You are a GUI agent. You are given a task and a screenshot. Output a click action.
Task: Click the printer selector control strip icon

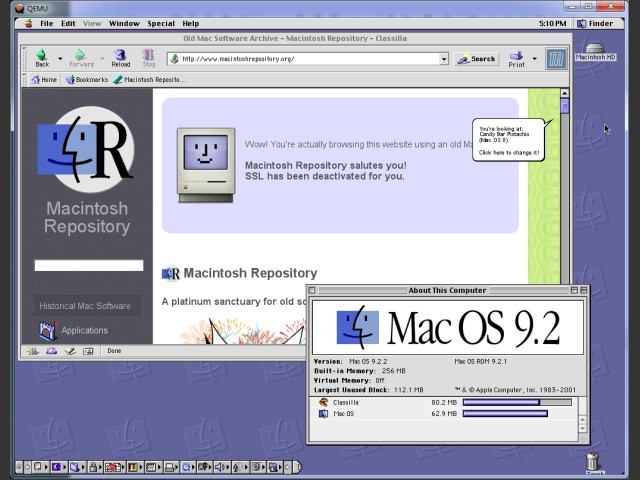coord(169,467)
